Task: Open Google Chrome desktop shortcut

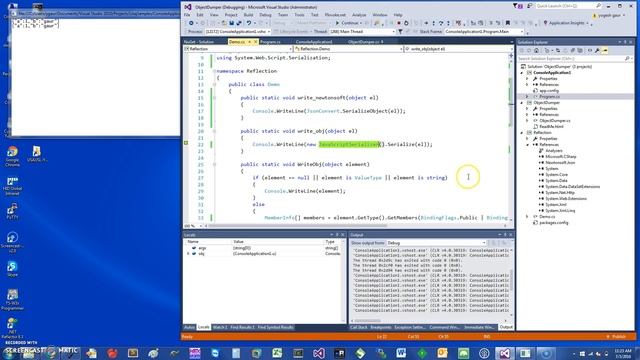Action: (12, 156)
